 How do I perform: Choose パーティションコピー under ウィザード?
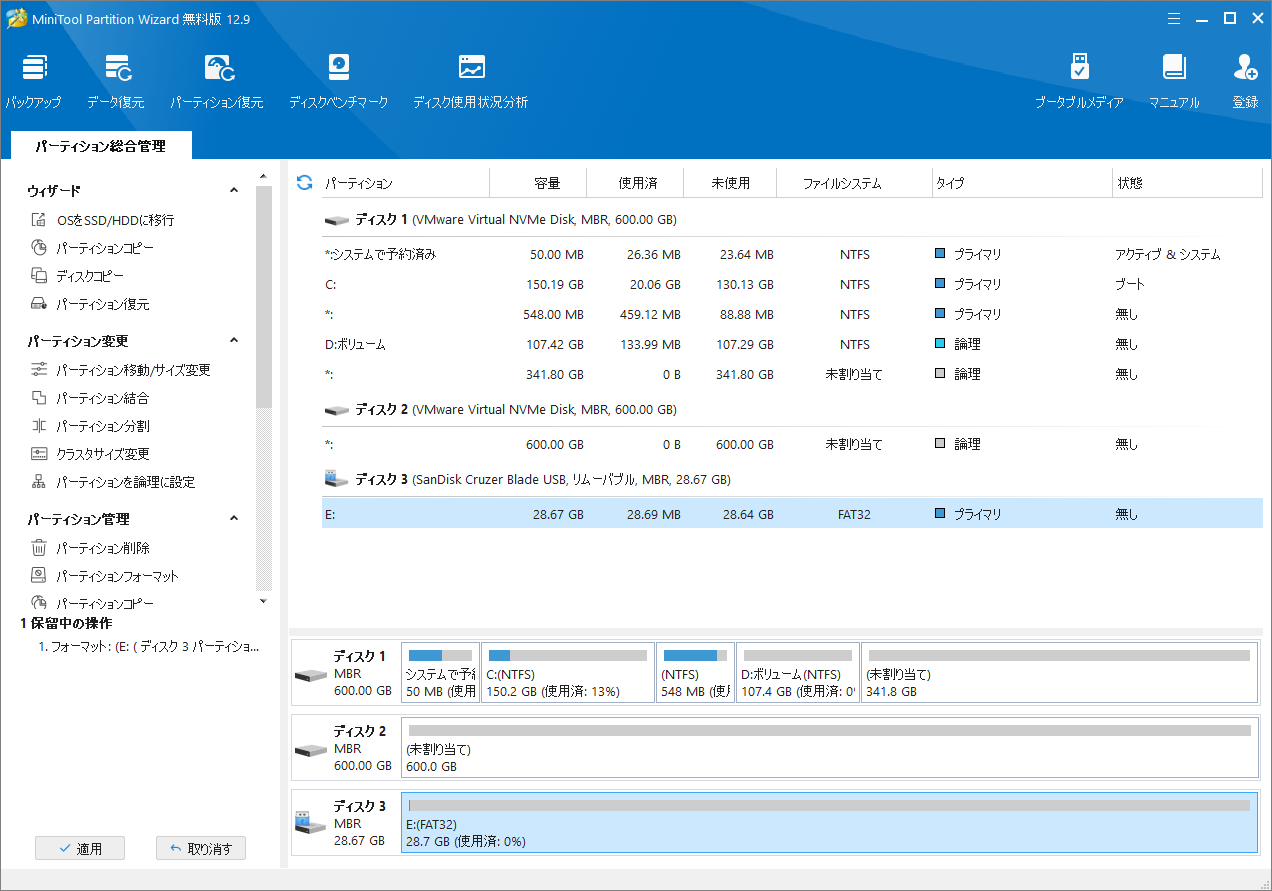[92, 248]
